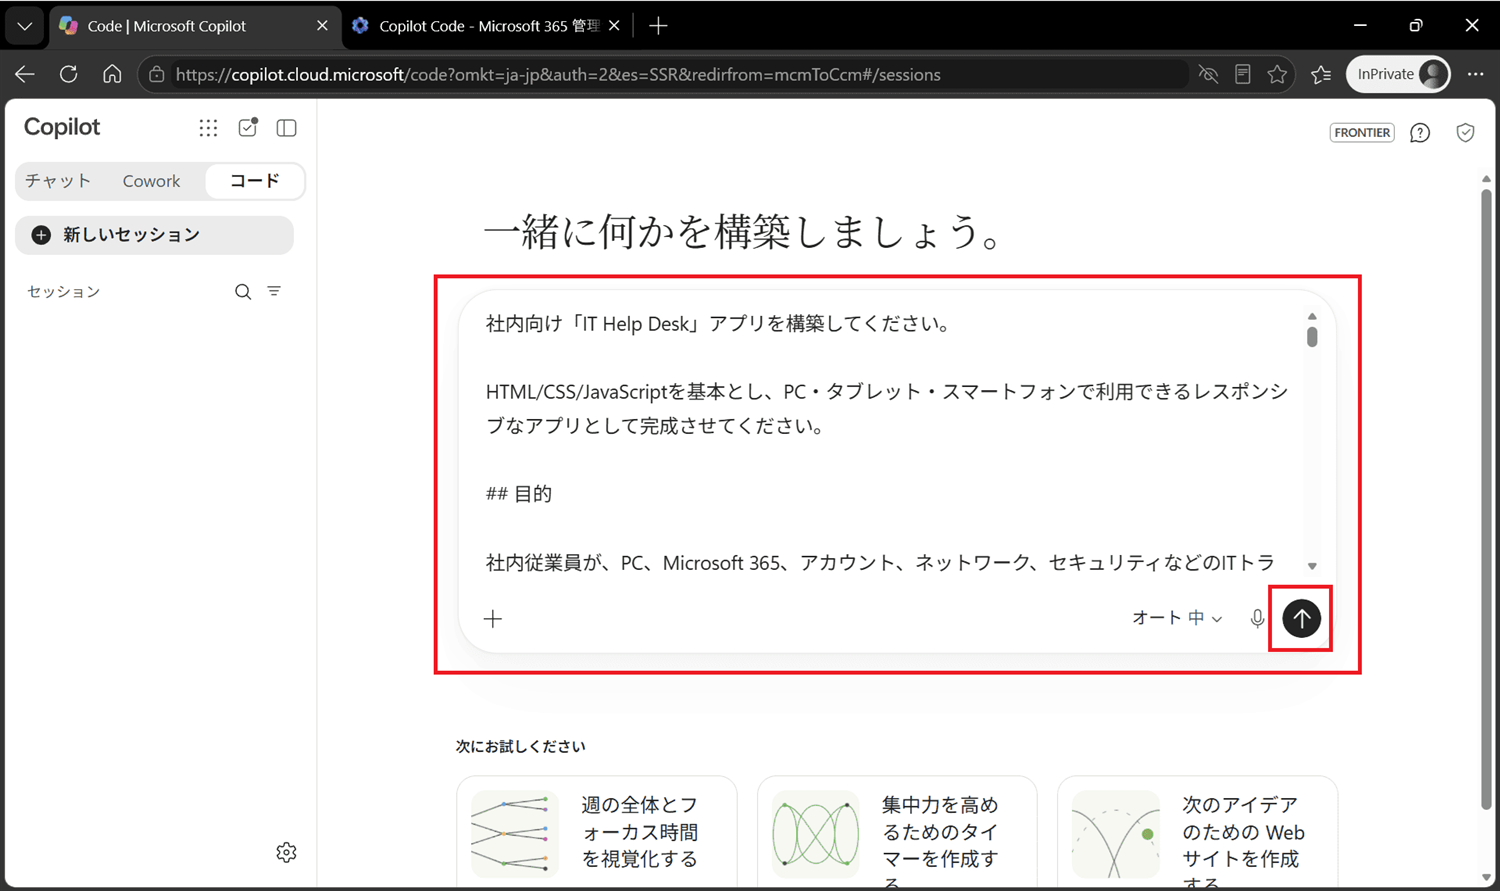Switch to the Cowork tab
The width and height of the screenshot is (1500, 891).
151,181
